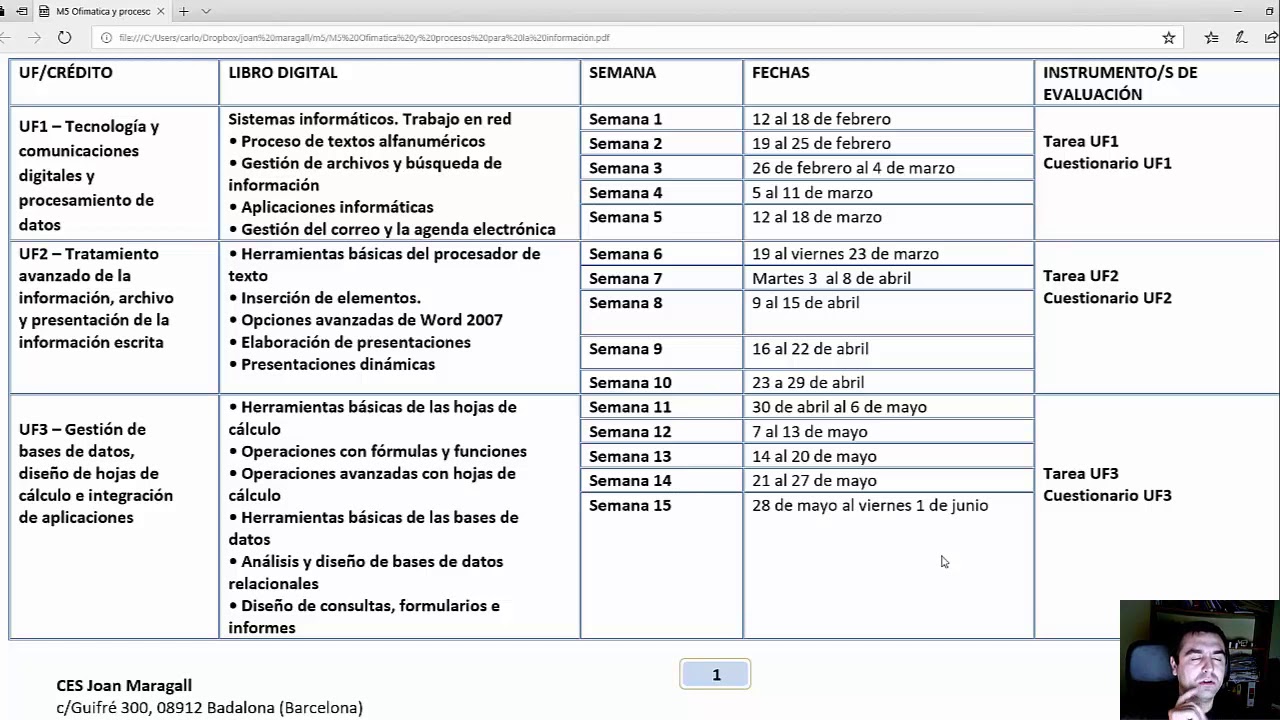Click the date 19 al viernes 23 de marzo
Image resolution: width=1280 pixels, height=720 pixels.
(x=845, y=254)
